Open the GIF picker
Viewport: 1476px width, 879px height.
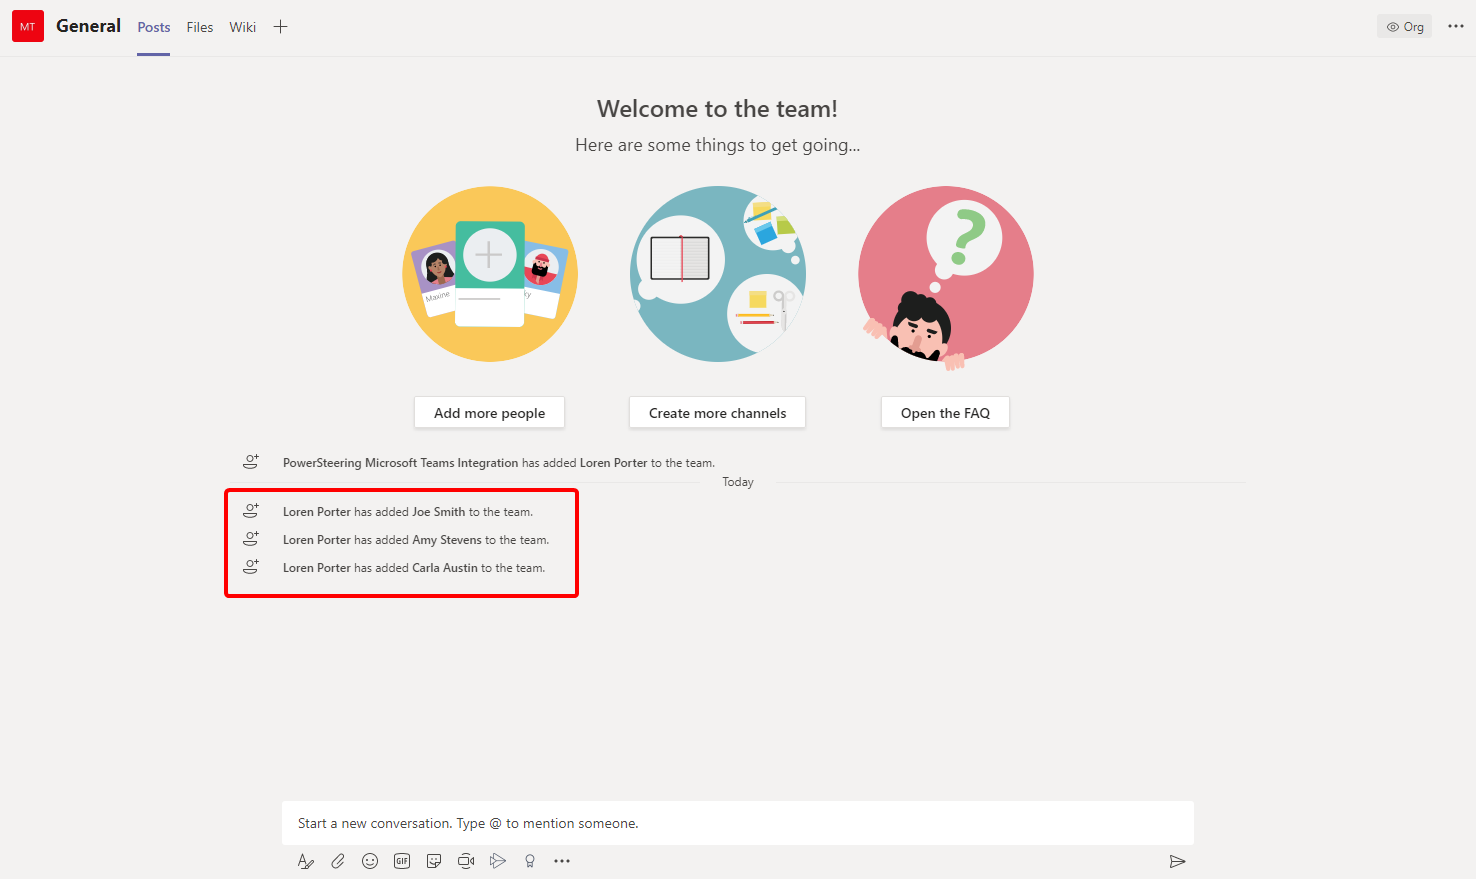click(402, 861)
